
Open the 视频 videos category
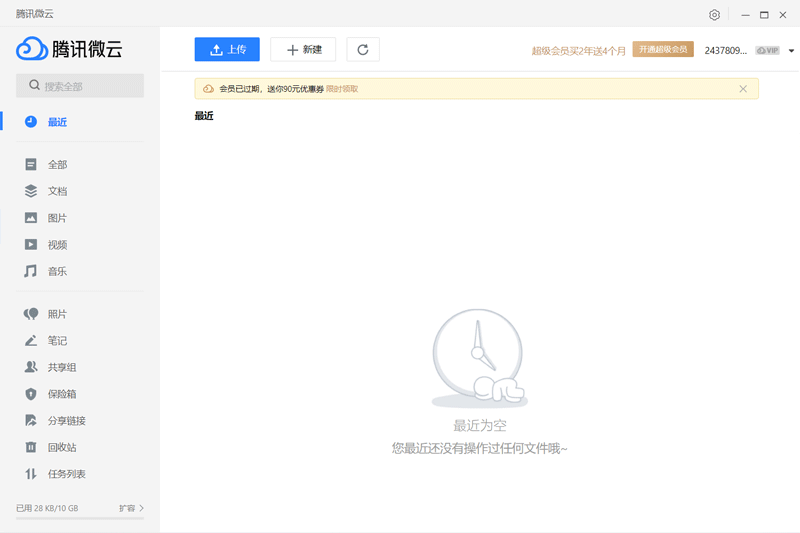[x=57, y=245]
